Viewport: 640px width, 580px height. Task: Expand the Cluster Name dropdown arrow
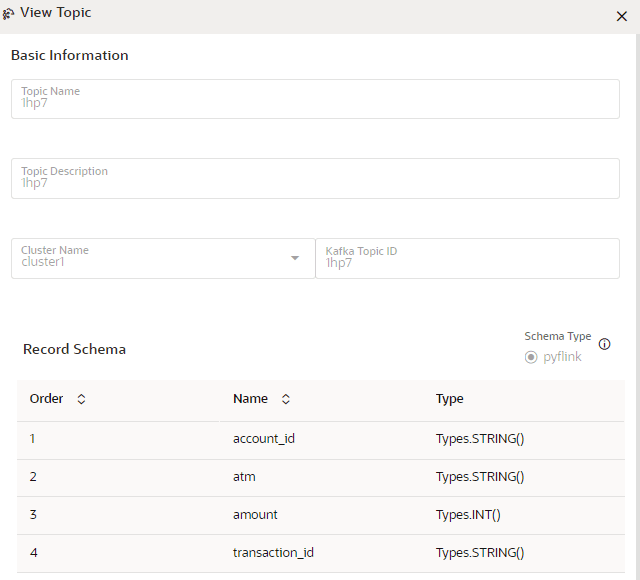tap(295, 258)
